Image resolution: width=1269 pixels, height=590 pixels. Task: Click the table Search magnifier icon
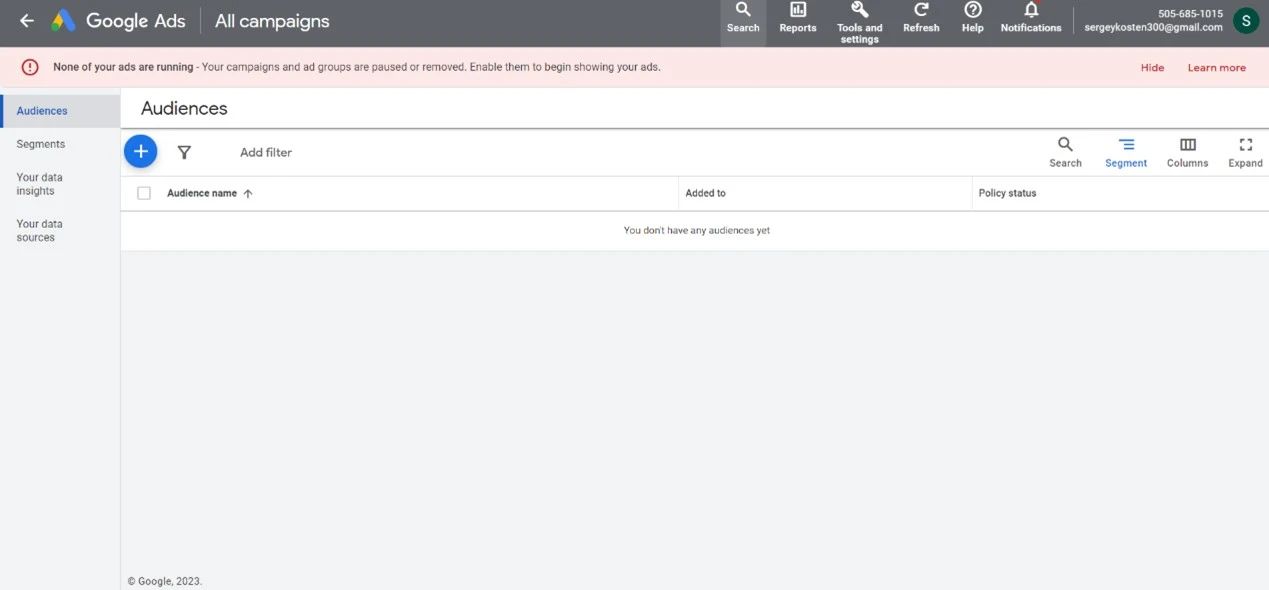tap(1065, 151)
